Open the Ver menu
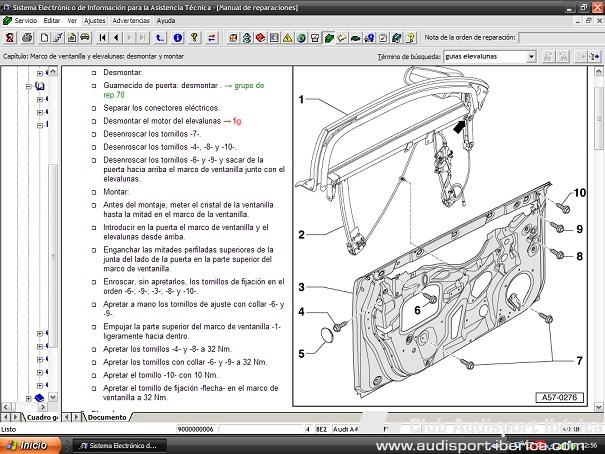The width and height of the screenshot is (605, 454). click(x=72, y=20)
